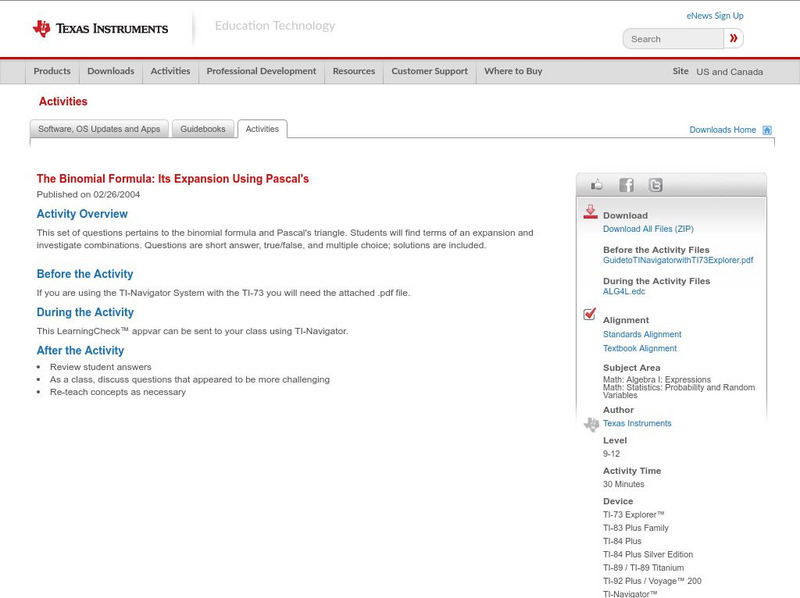Open the Customer Support menu
This screenshot has width=800, height=598.
430,71
